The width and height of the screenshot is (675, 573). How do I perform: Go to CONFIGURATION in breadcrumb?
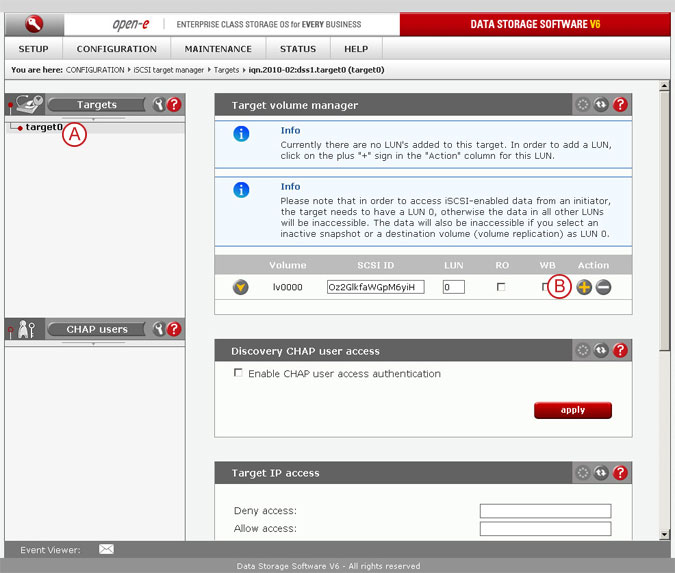coord(95,70)
